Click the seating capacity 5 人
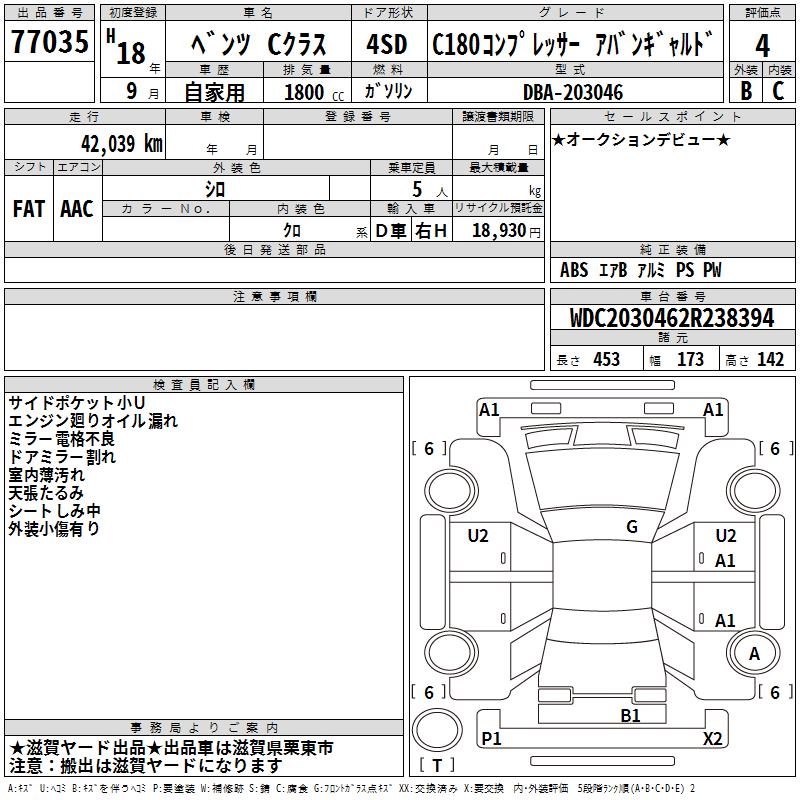Screen dimensions: 800x800 click(430, 190)
